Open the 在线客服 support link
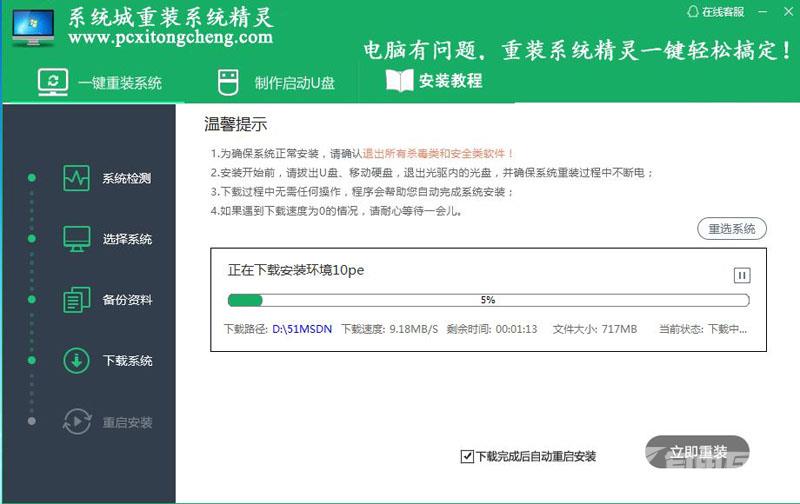Screen dimensions: 800x504 coord(715,12)
